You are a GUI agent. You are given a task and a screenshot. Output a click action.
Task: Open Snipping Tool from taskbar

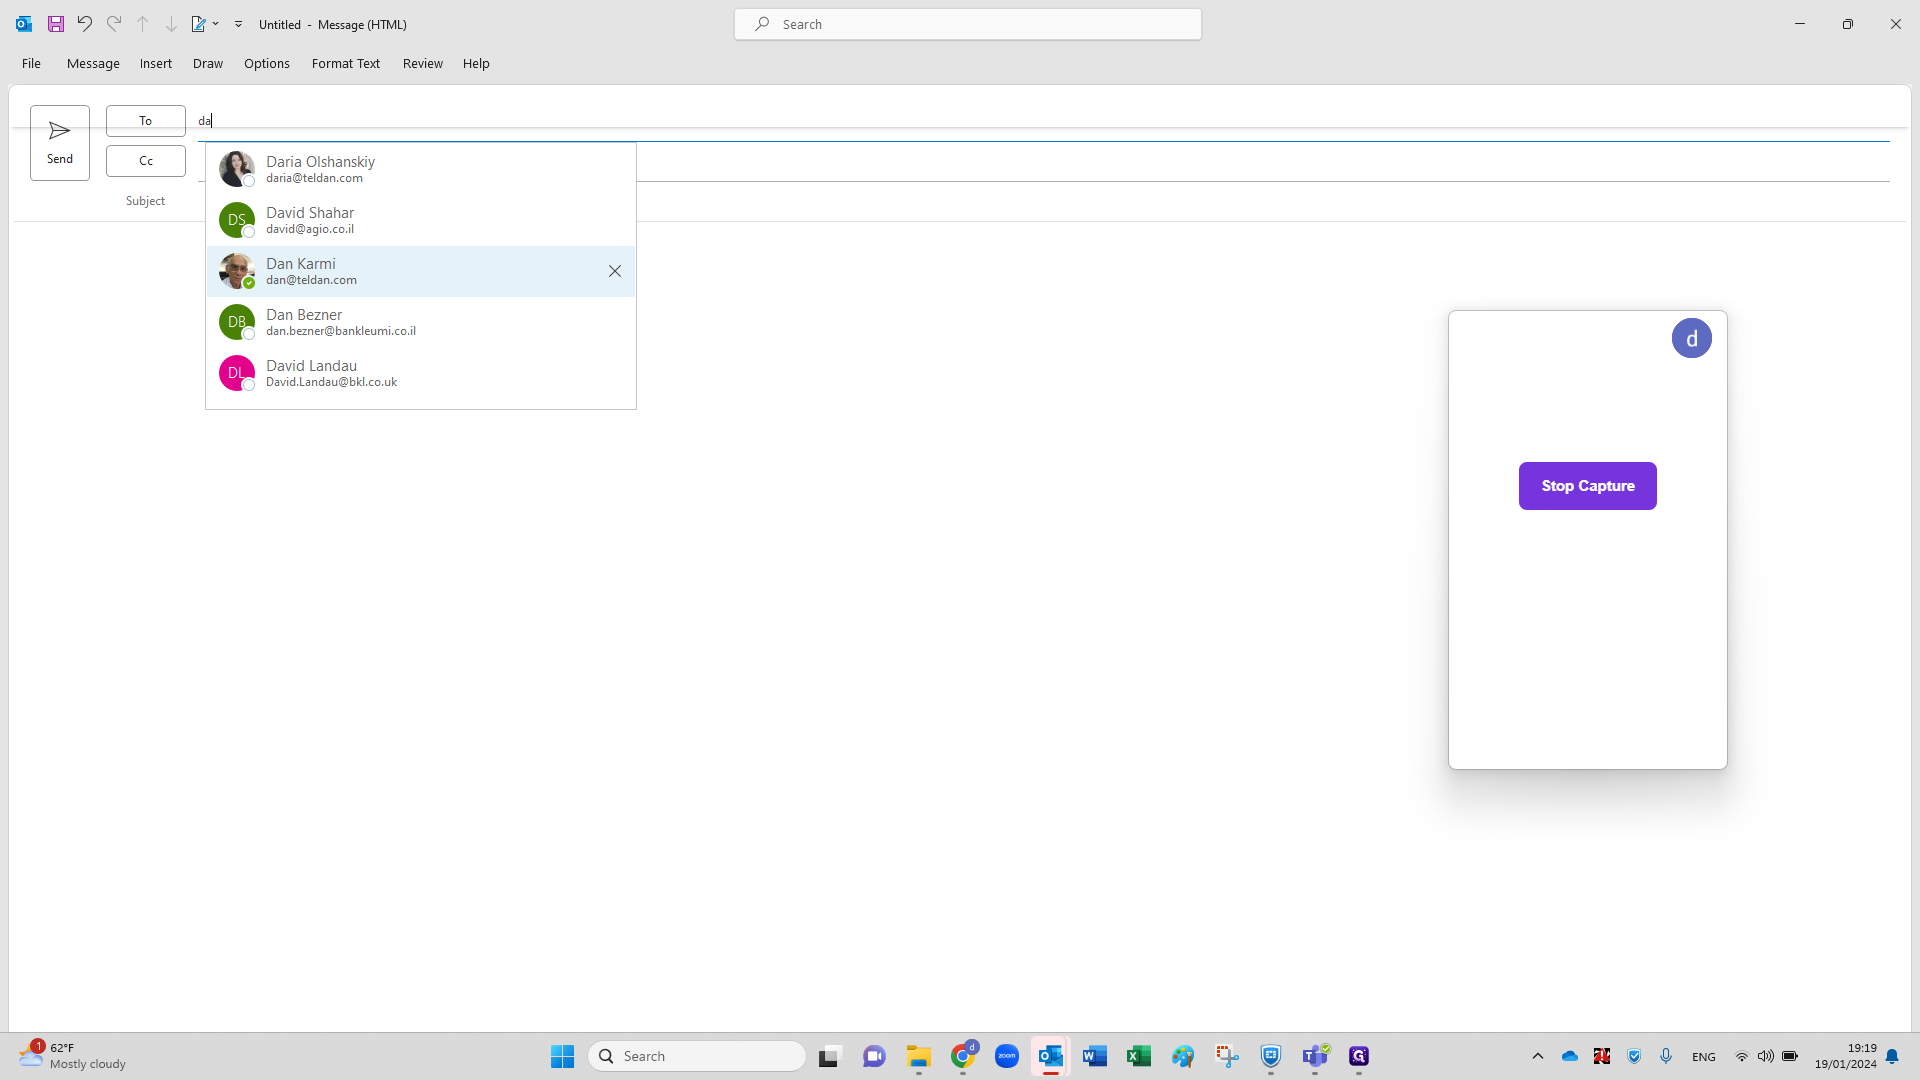tap(1227, 1056)
